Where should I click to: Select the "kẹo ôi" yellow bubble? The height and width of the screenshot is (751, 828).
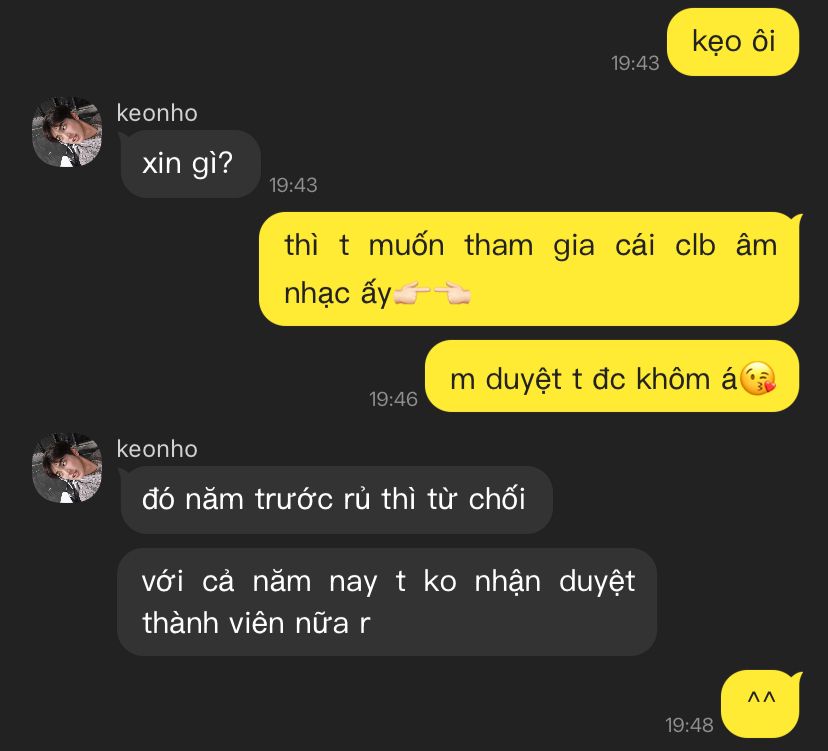point(733,42)
